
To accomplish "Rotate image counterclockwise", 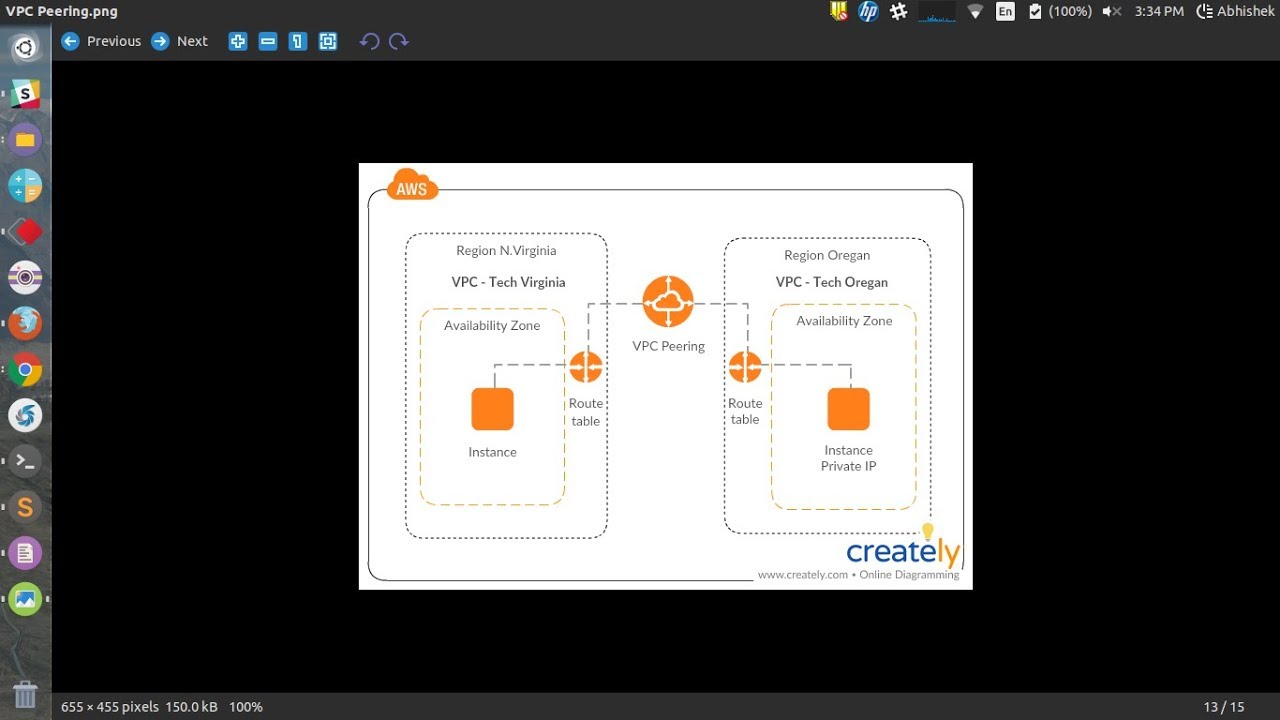I will (369, 41).
